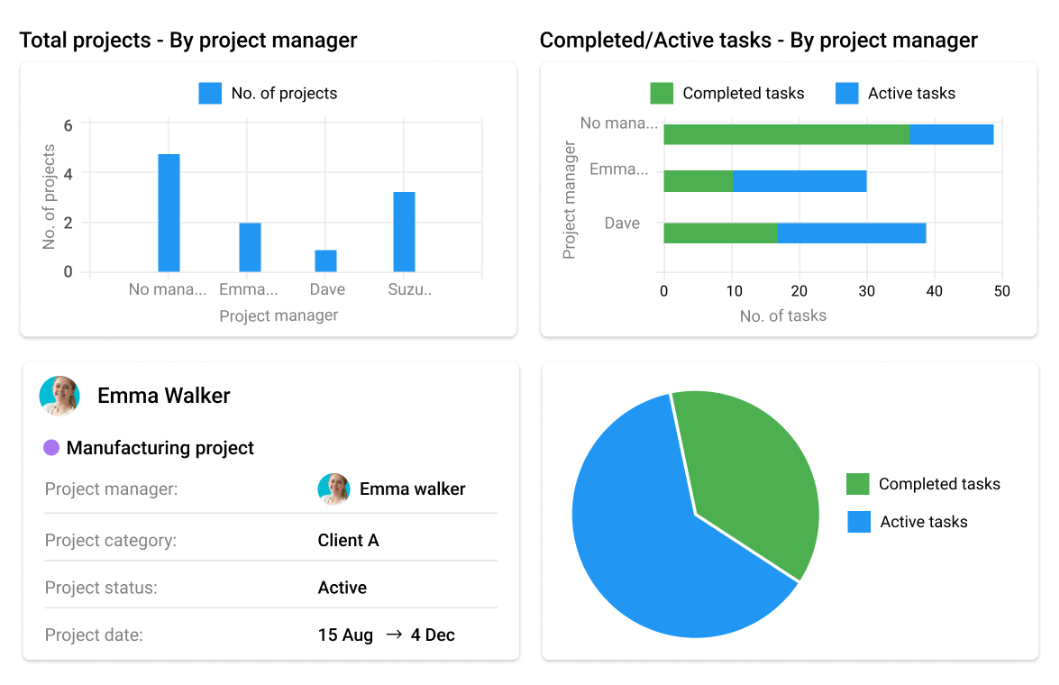
Task: Click the small Emma walker avatar beside Project manager
Action: click(334, 489)
